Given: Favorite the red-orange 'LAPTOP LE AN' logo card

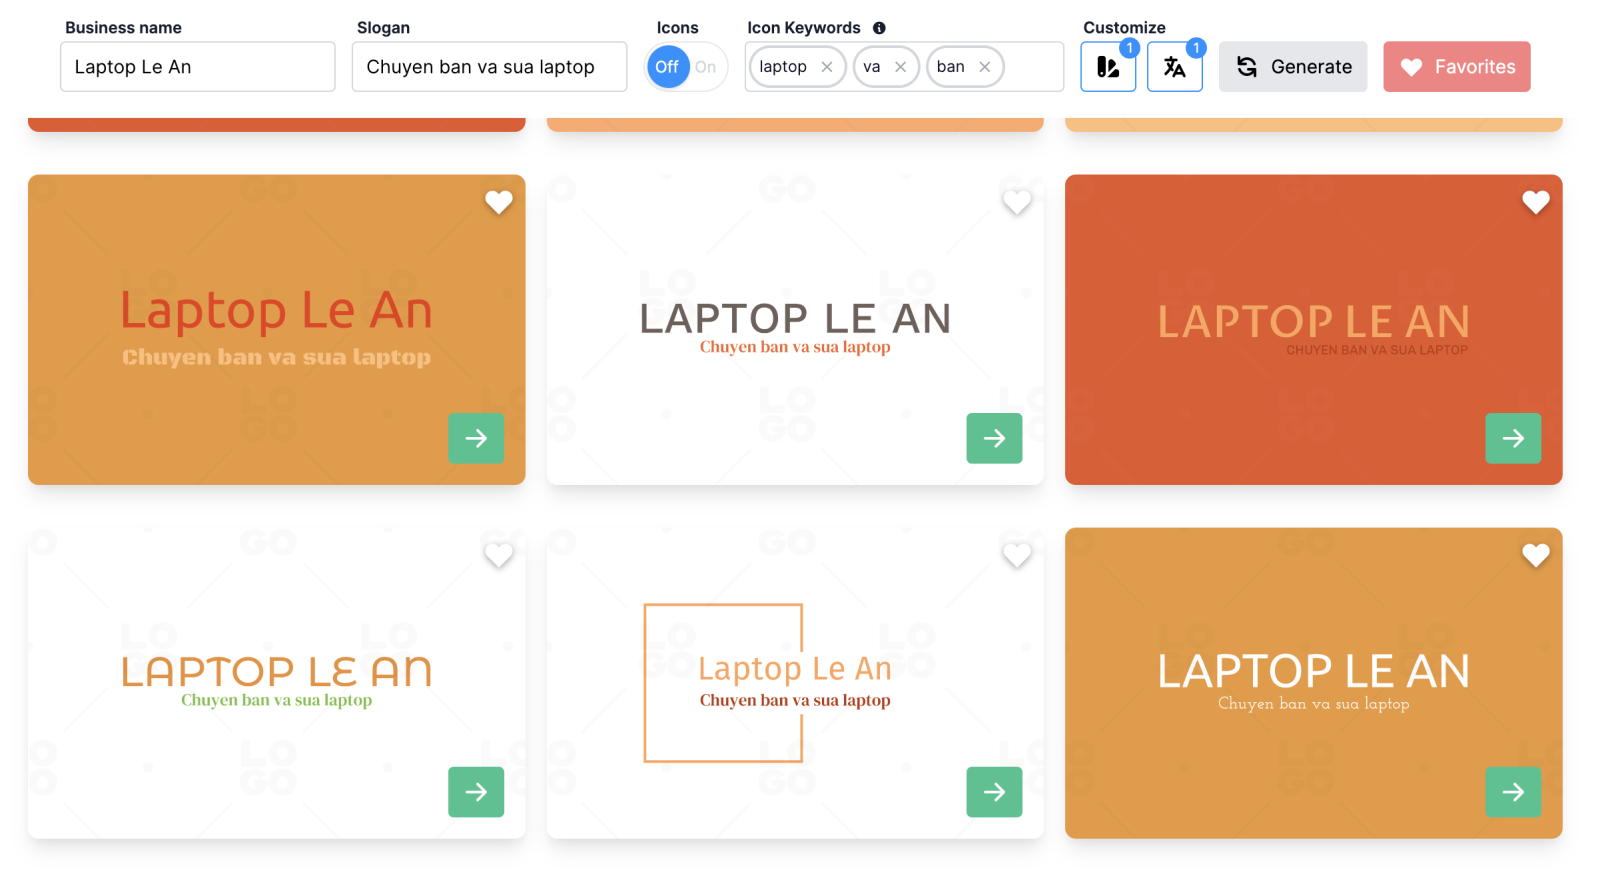Looking at the screenshot, I should coord(1536,202).
